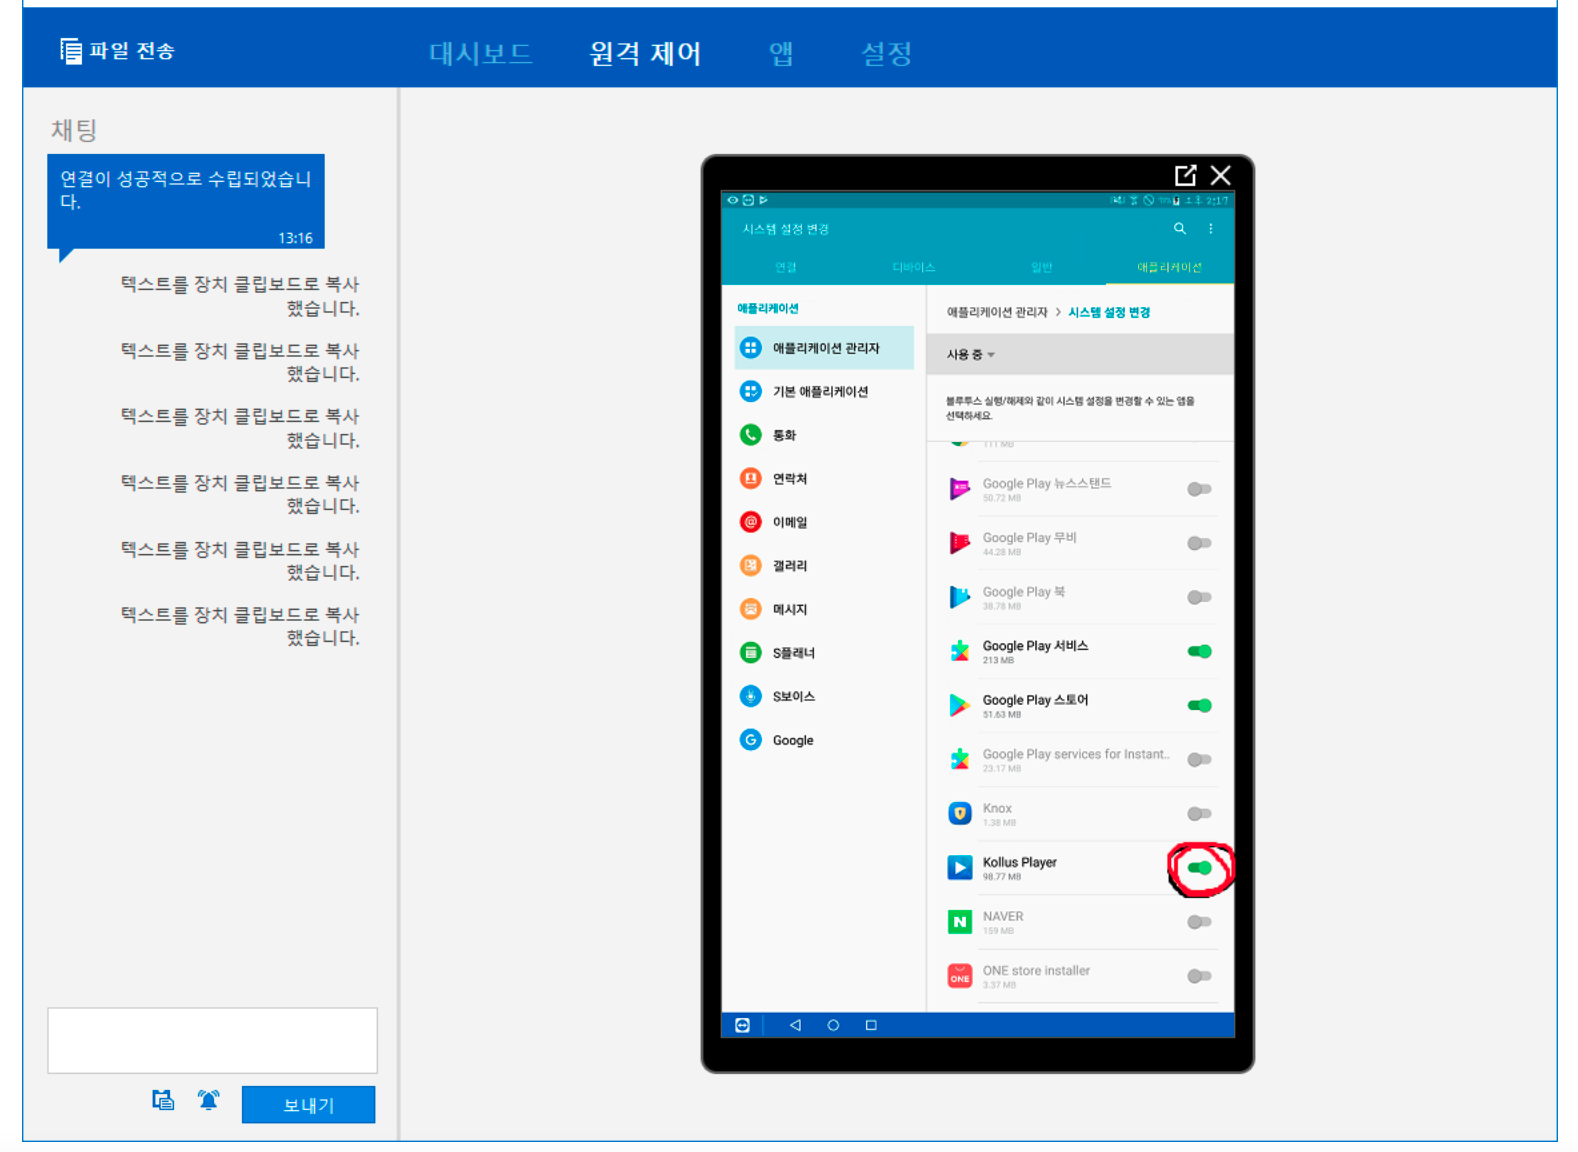Viewport: 1578px width, 1152px height.
Task: Click the 보내기 send button
Action: click(x=308, y=1105)
